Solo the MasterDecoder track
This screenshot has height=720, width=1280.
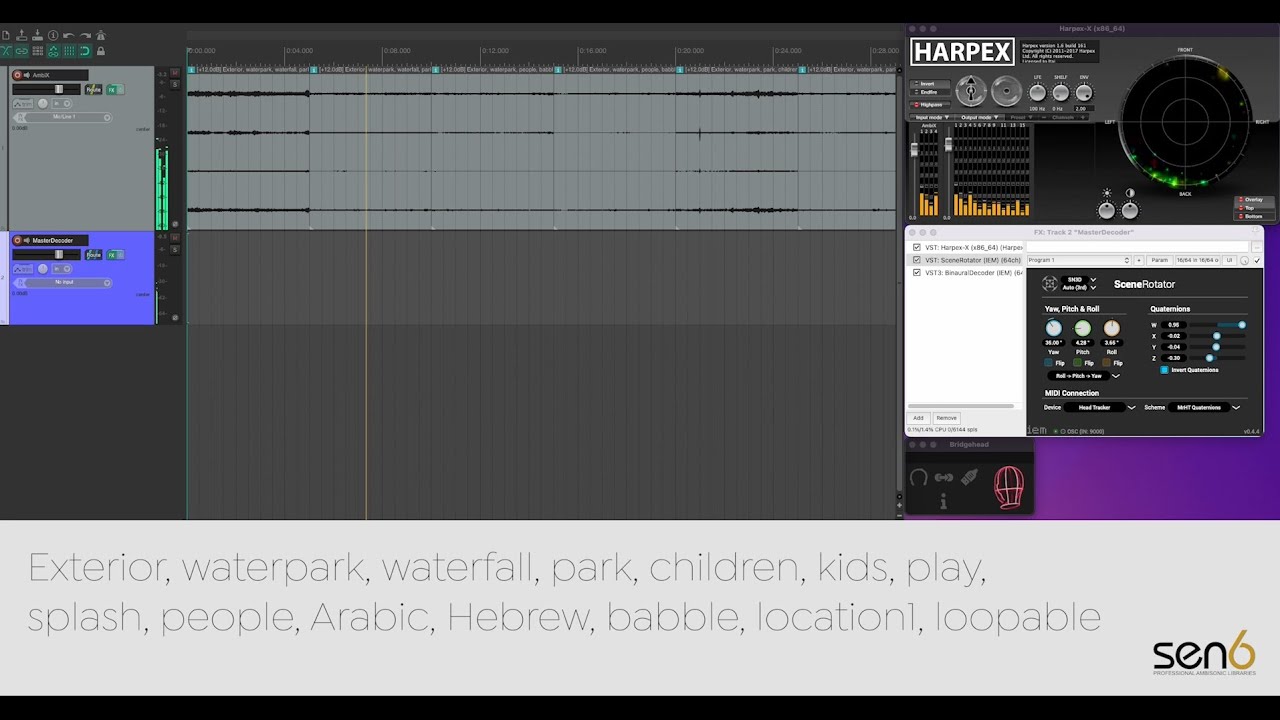pyautogui.click(x=175, y=249)
